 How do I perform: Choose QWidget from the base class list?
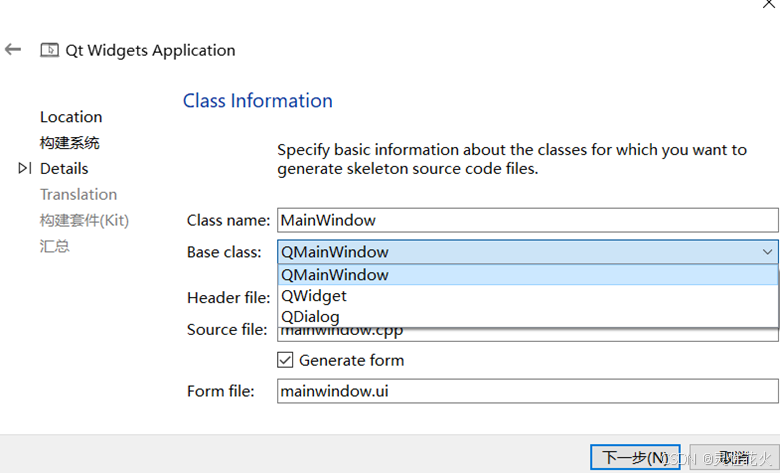point(527,296)
